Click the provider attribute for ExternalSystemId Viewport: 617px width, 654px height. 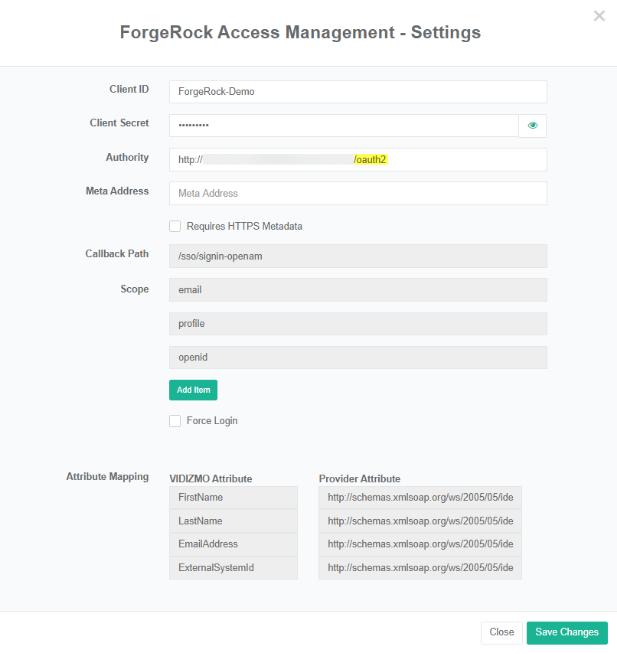click(420, 568)
